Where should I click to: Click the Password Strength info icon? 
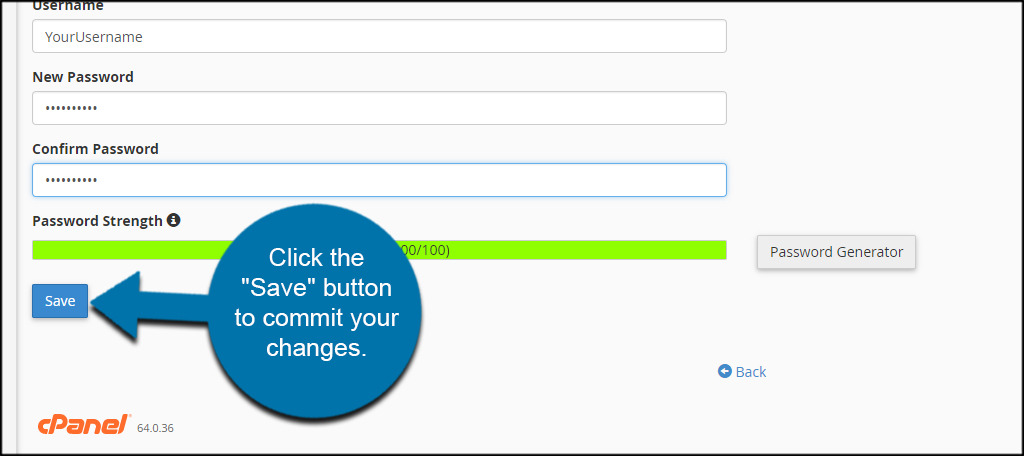173,220
